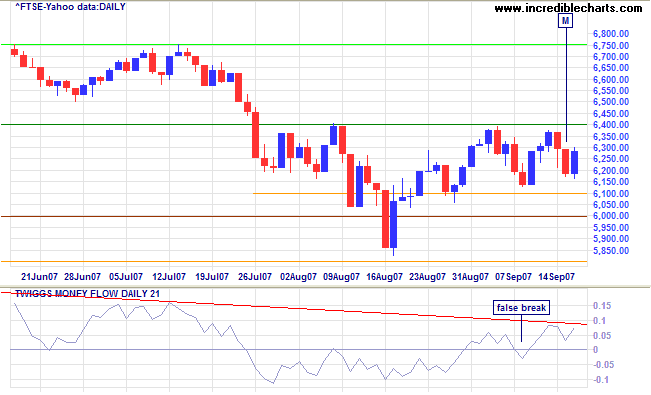Click the 'false break' annotation label
This screenshot has height=395, width=651.
[521, 308]
